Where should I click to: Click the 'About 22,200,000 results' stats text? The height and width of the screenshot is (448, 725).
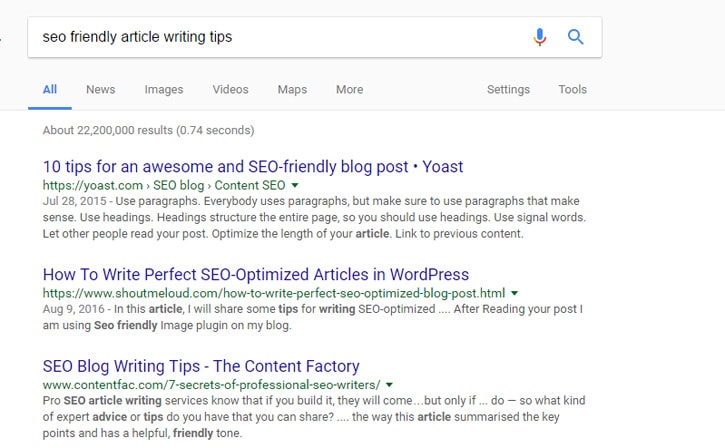[148, 130]
